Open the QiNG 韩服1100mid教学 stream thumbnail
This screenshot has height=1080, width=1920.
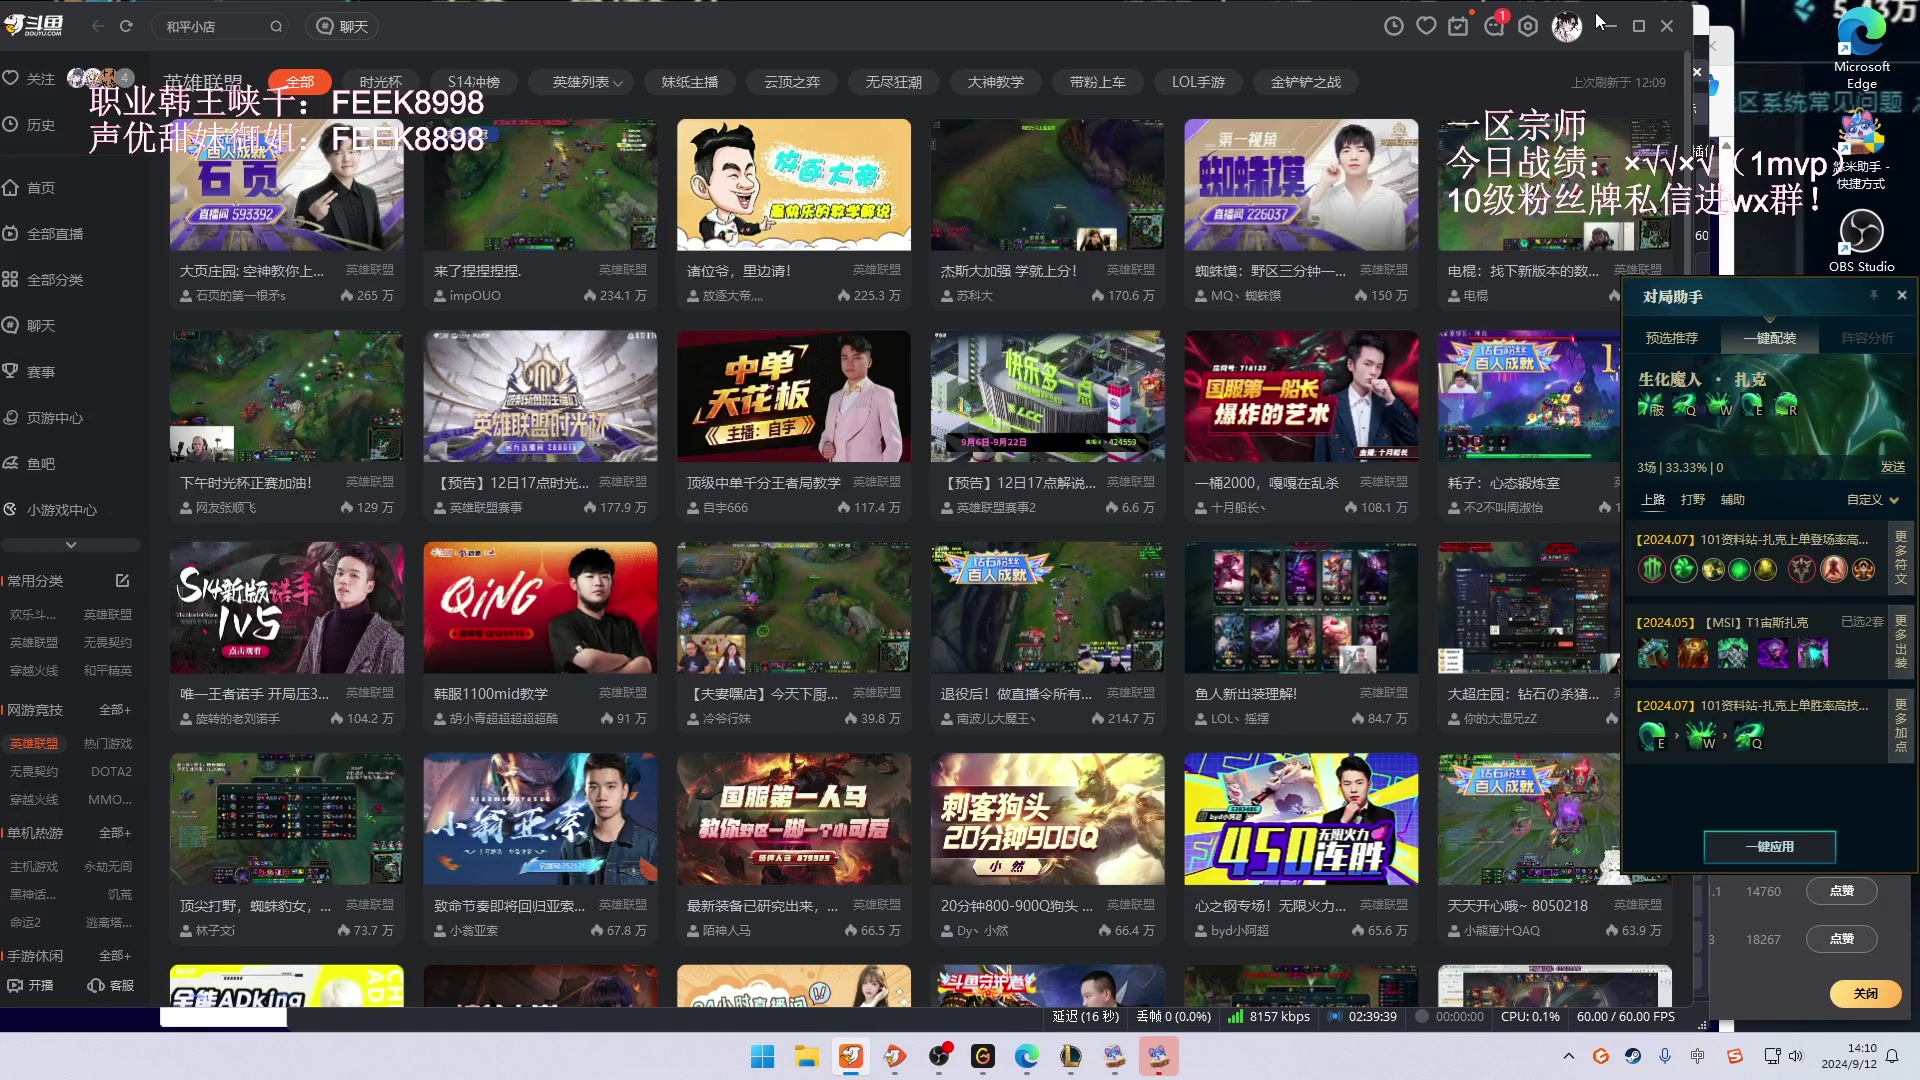(540, 607)
